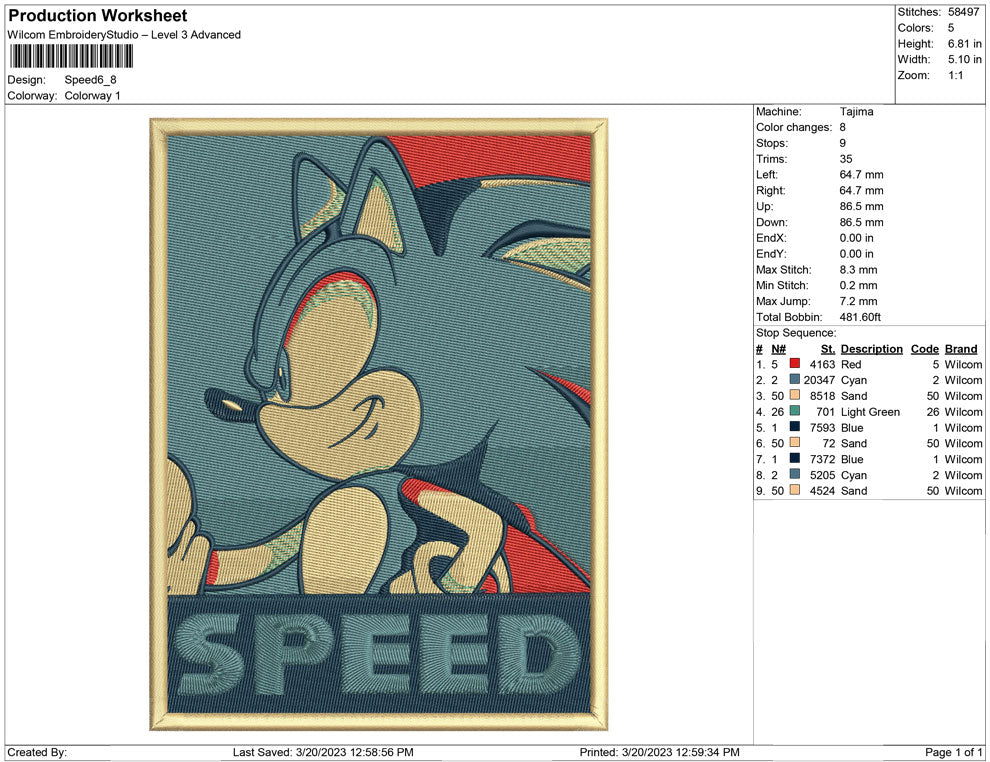The image size is (990, 762).
Task: Select the Light Green swatch for stop 4
Action: [x=795, y=411]
